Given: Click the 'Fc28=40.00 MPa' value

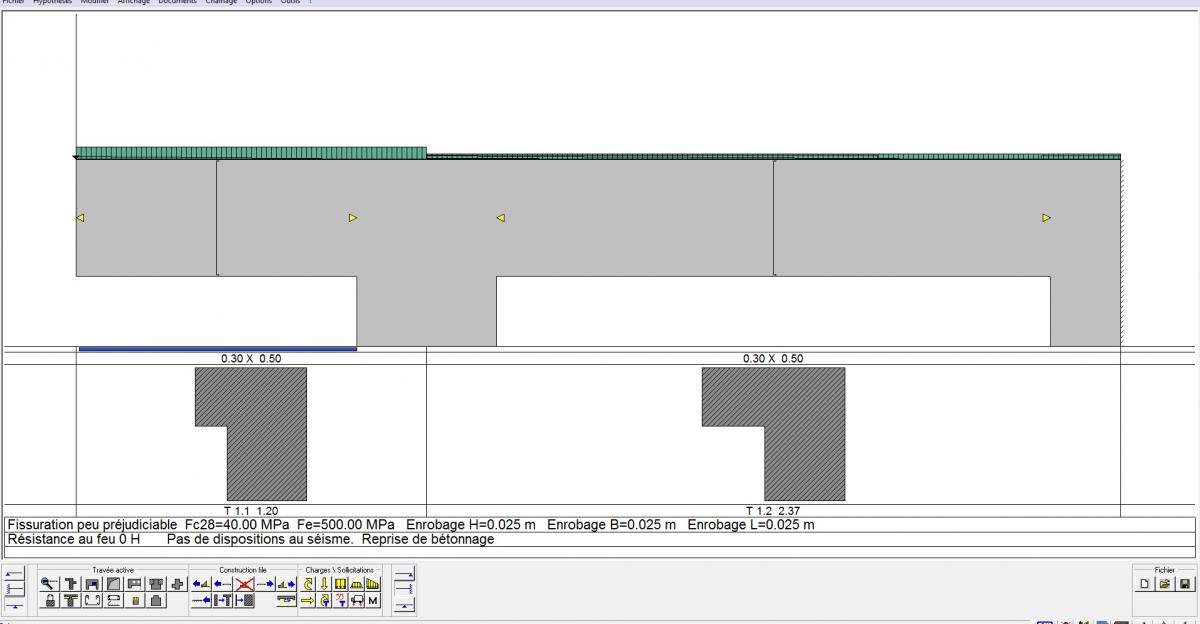Looking at the screenshot, I should click(x=238, y=524).
